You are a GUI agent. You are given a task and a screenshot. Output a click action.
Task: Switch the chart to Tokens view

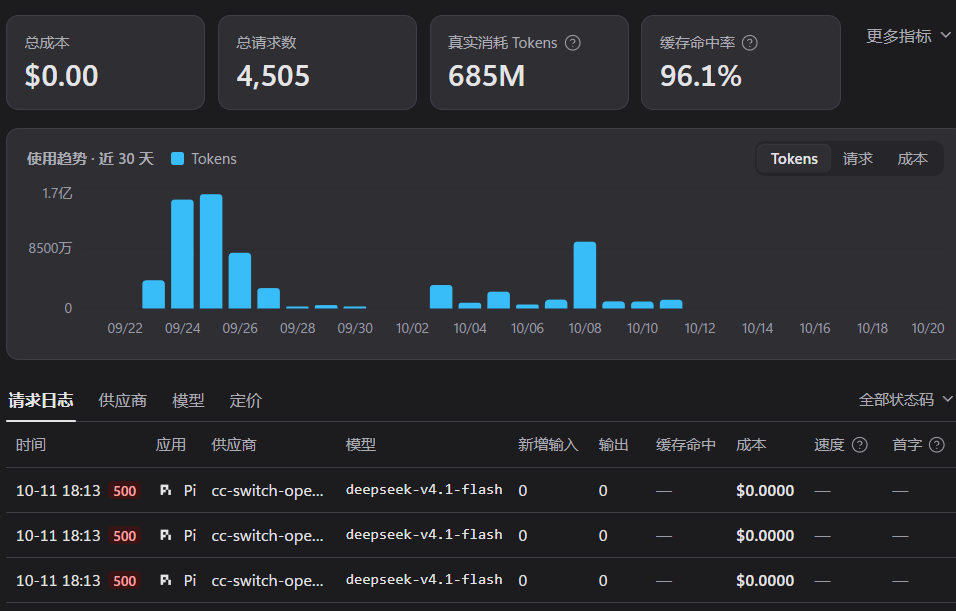click(794, 159)
